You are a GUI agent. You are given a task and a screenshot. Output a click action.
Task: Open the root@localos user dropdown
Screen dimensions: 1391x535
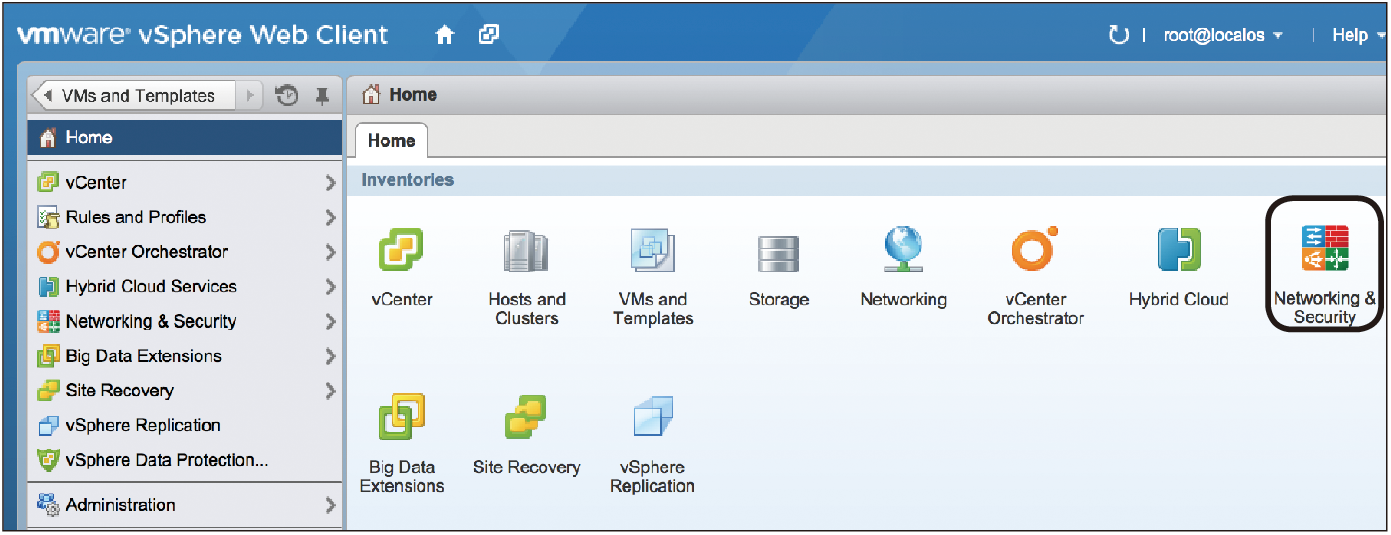1223,35
